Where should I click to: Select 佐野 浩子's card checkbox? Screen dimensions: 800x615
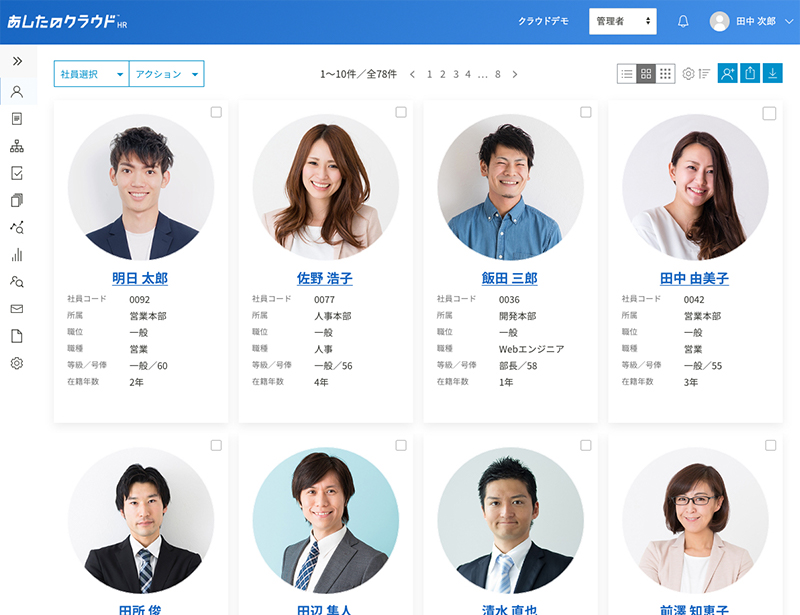pyautogui.click(x=401, y=113)
